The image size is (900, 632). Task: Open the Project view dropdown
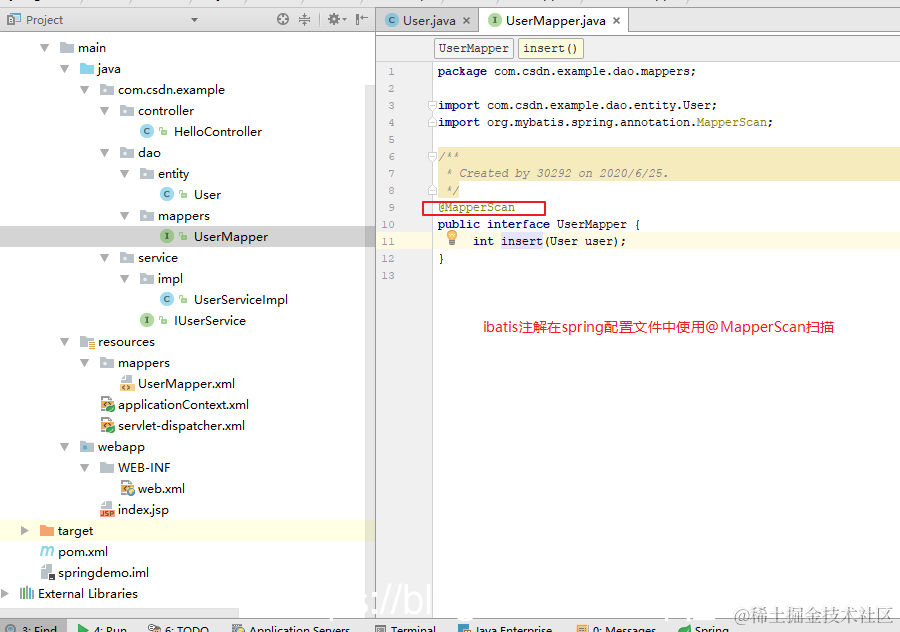(195, 20)
